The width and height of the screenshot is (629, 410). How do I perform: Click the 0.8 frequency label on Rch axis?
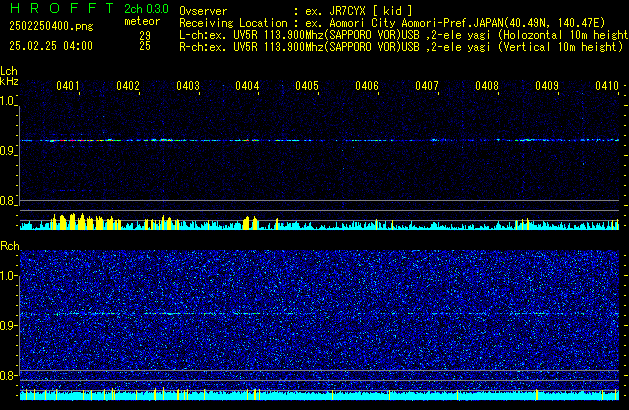8,375
